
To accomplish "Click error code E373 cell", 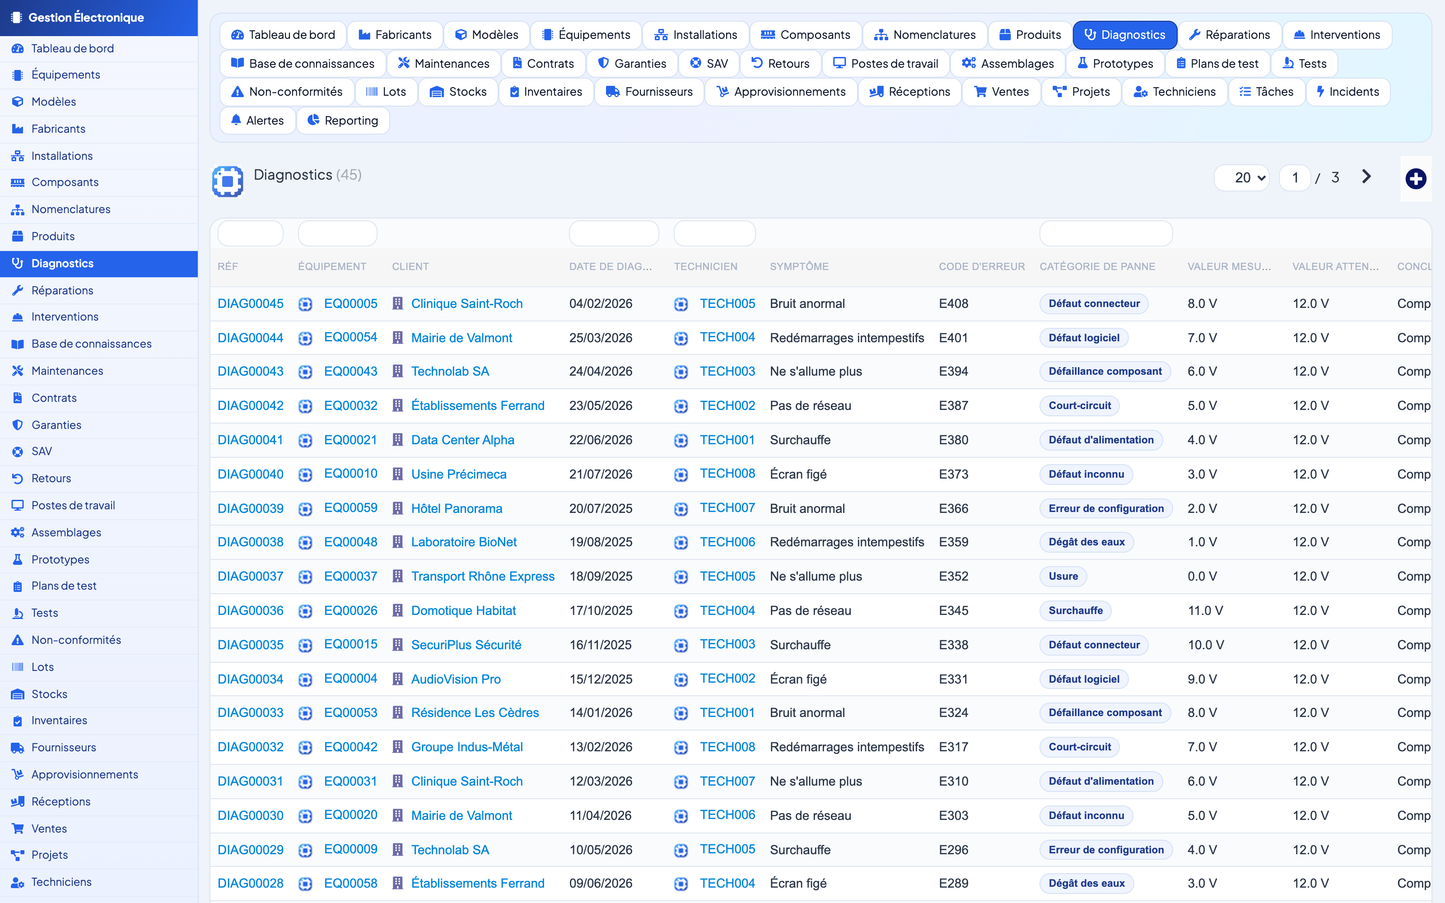I will [953, 475].
